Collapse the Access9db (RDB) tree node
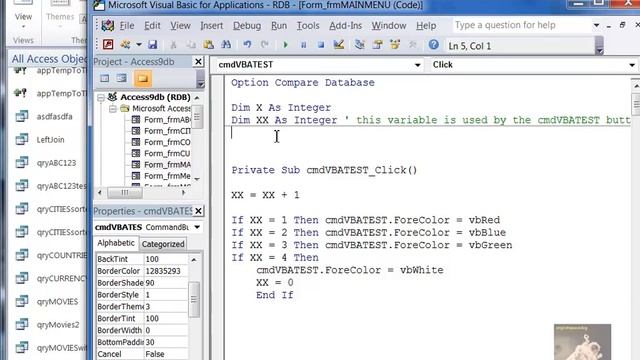640x360 pixels. pos(101,98)
